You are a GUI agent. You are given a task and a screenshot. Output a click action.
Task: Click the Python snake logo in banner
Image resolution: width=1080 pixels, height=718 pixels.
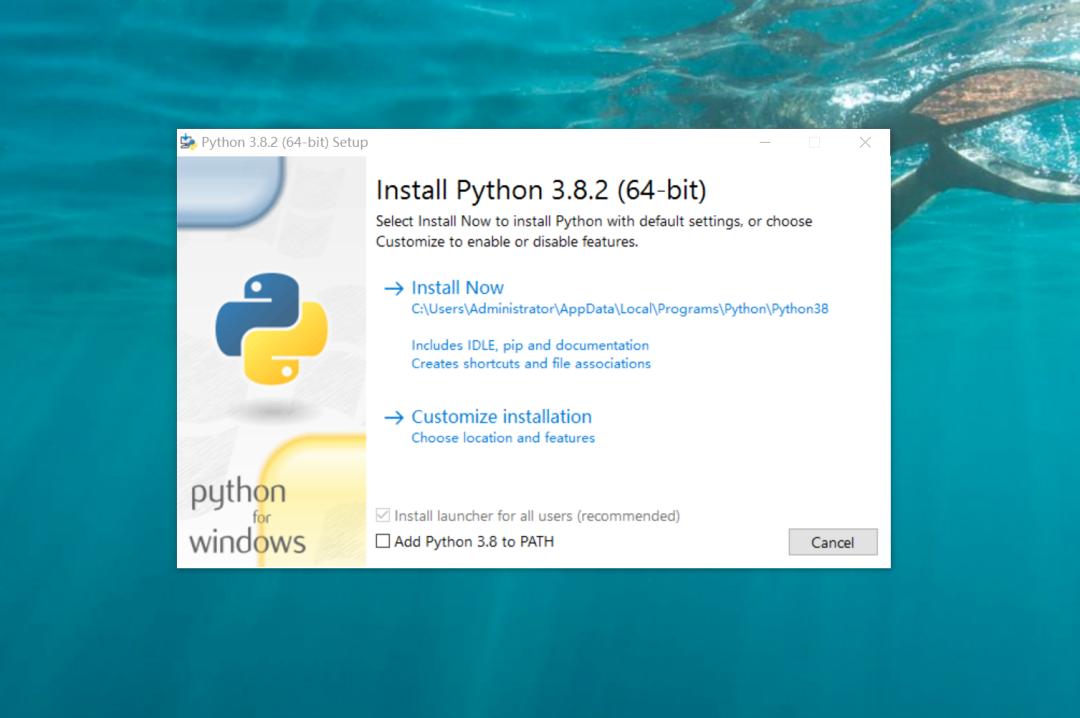click(x=271, y=328)
